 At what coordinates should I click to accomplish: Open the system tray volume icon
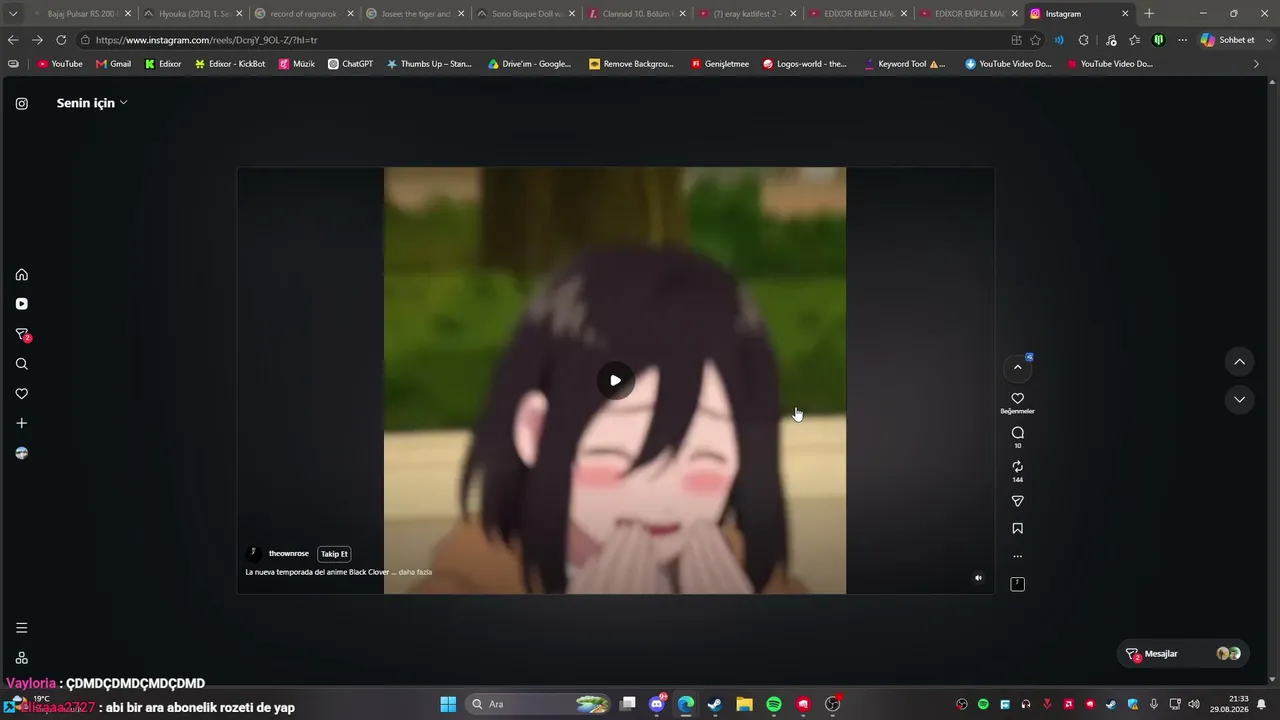tap(1193, 704)
